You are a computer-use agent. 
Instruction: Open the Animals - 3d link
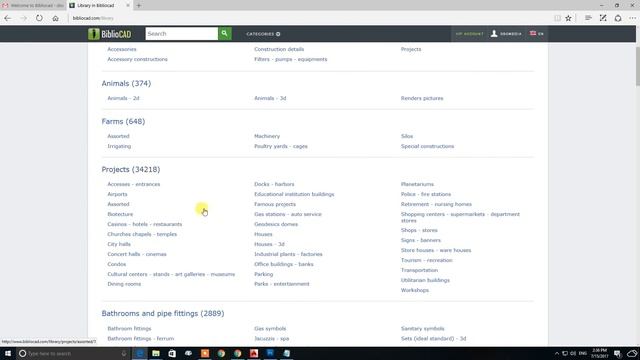coord(270,98)
